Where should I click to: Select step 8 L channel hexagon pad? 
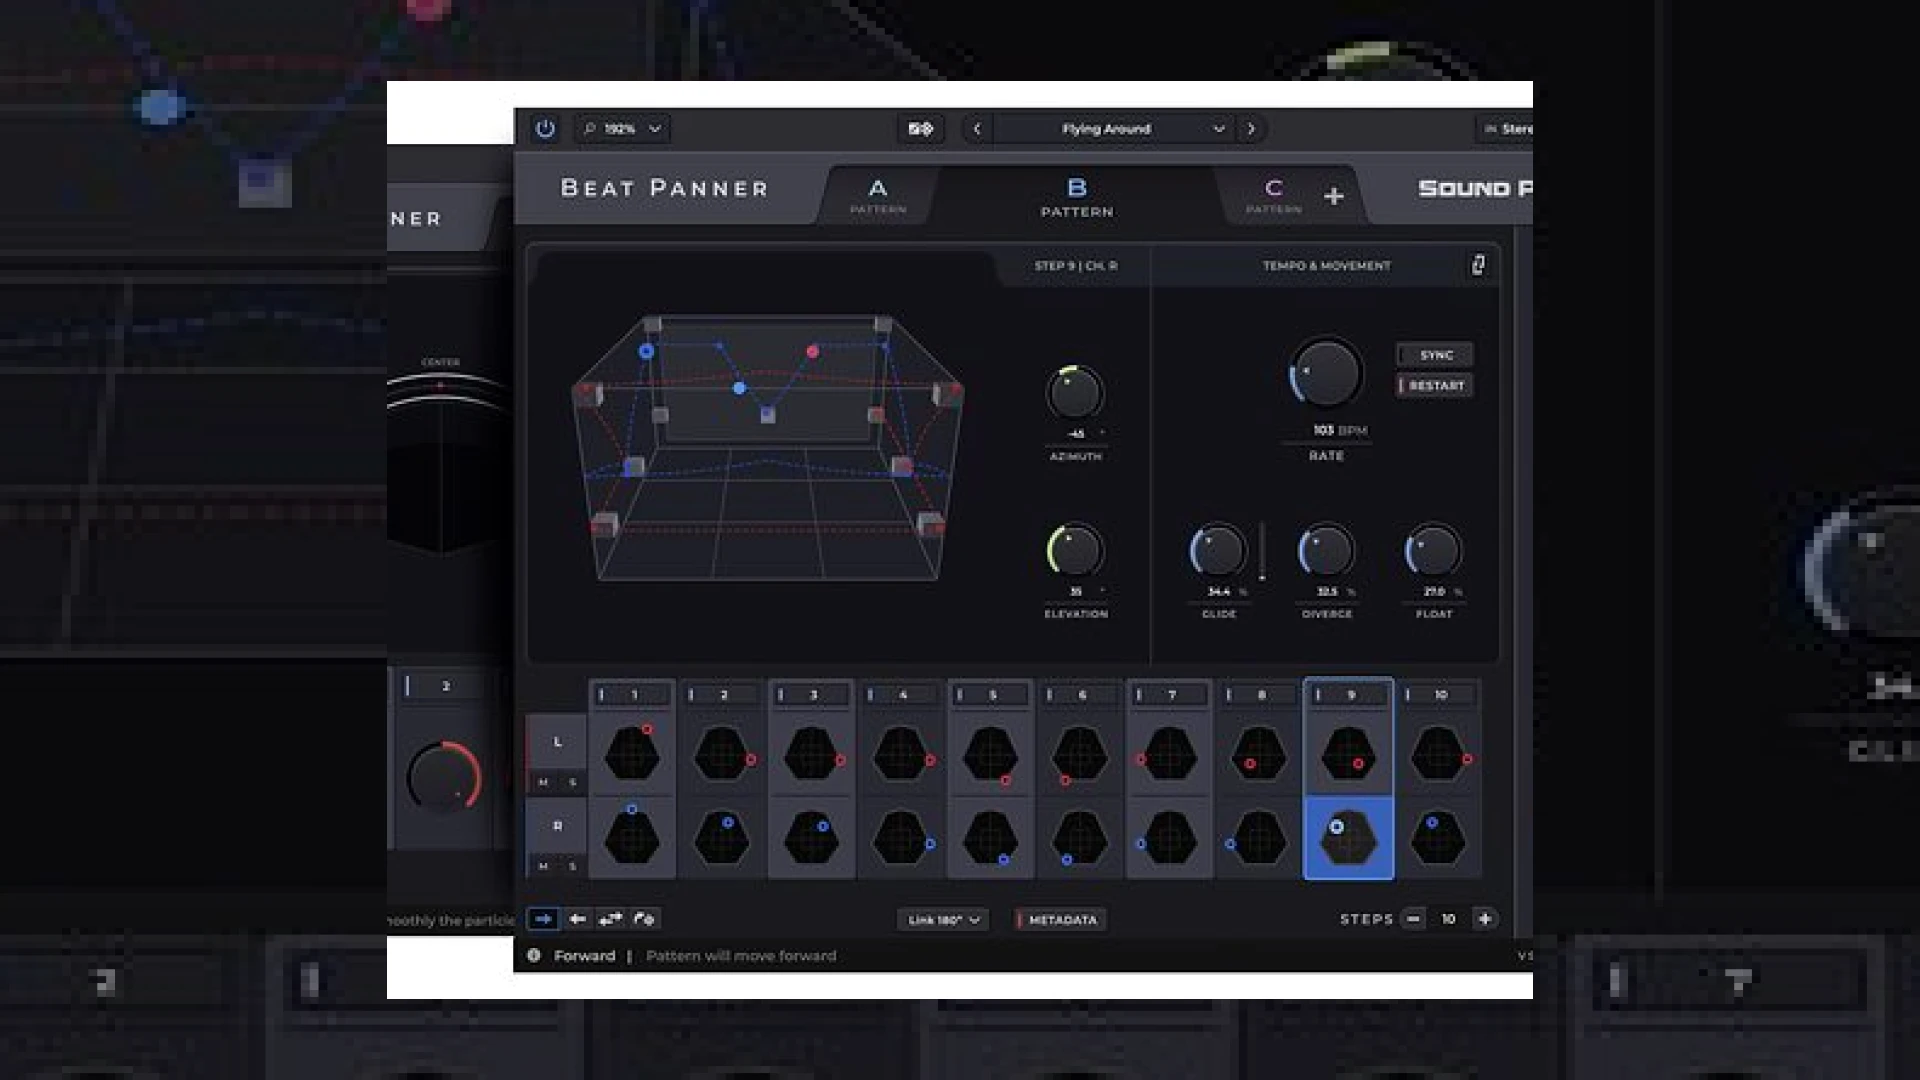1259,752
